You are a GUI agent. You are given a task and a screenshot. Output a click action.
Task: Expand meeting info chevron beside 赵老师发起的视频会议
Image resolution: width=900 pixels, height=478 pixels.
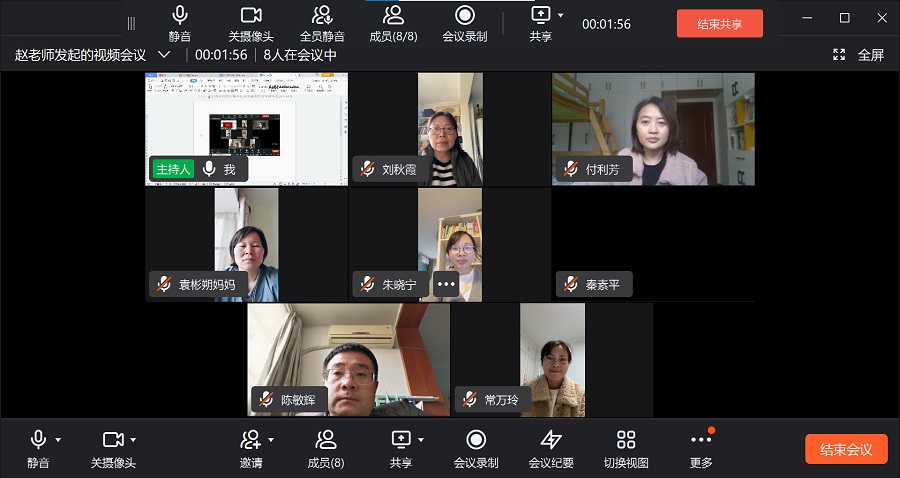(x=165, y=55)
